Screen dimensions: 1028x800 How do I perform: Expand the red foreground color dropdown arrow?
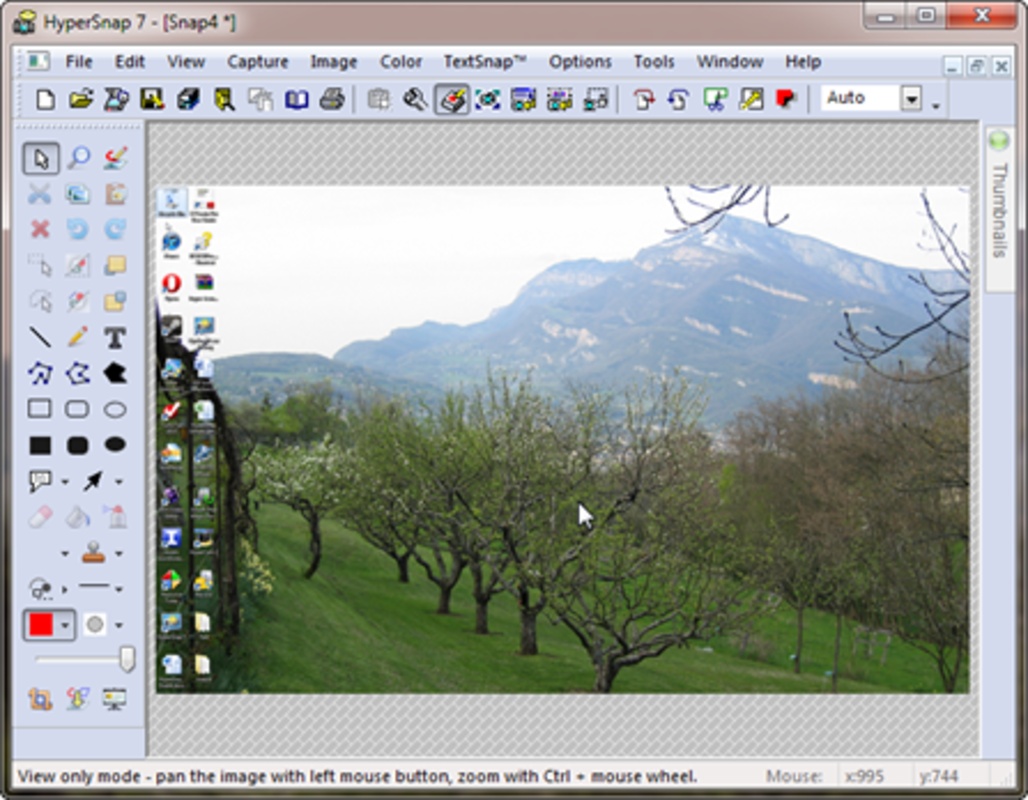click(x=66, y=625)
